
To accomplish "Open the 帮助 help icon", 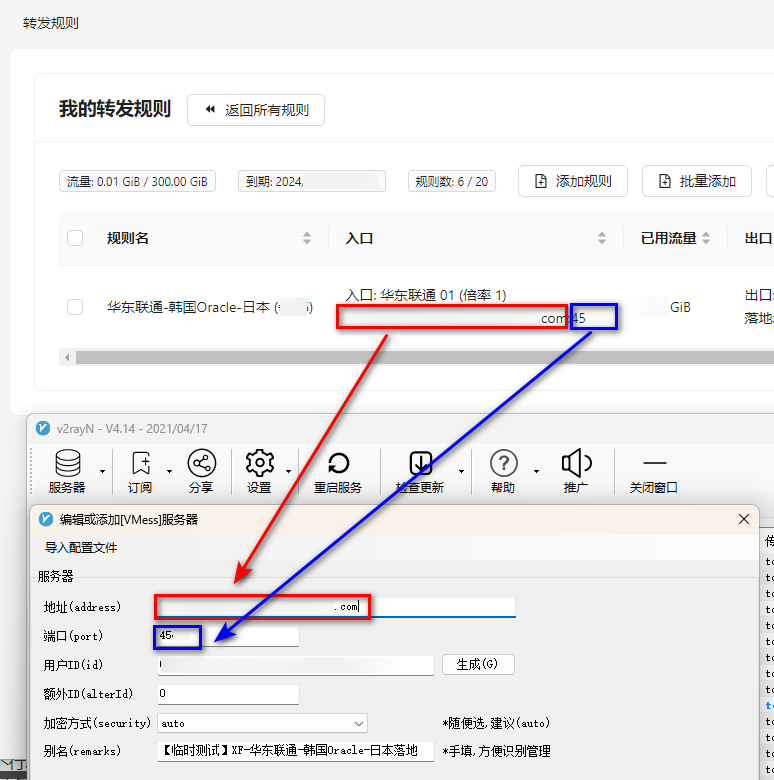I will coord(503,470).
